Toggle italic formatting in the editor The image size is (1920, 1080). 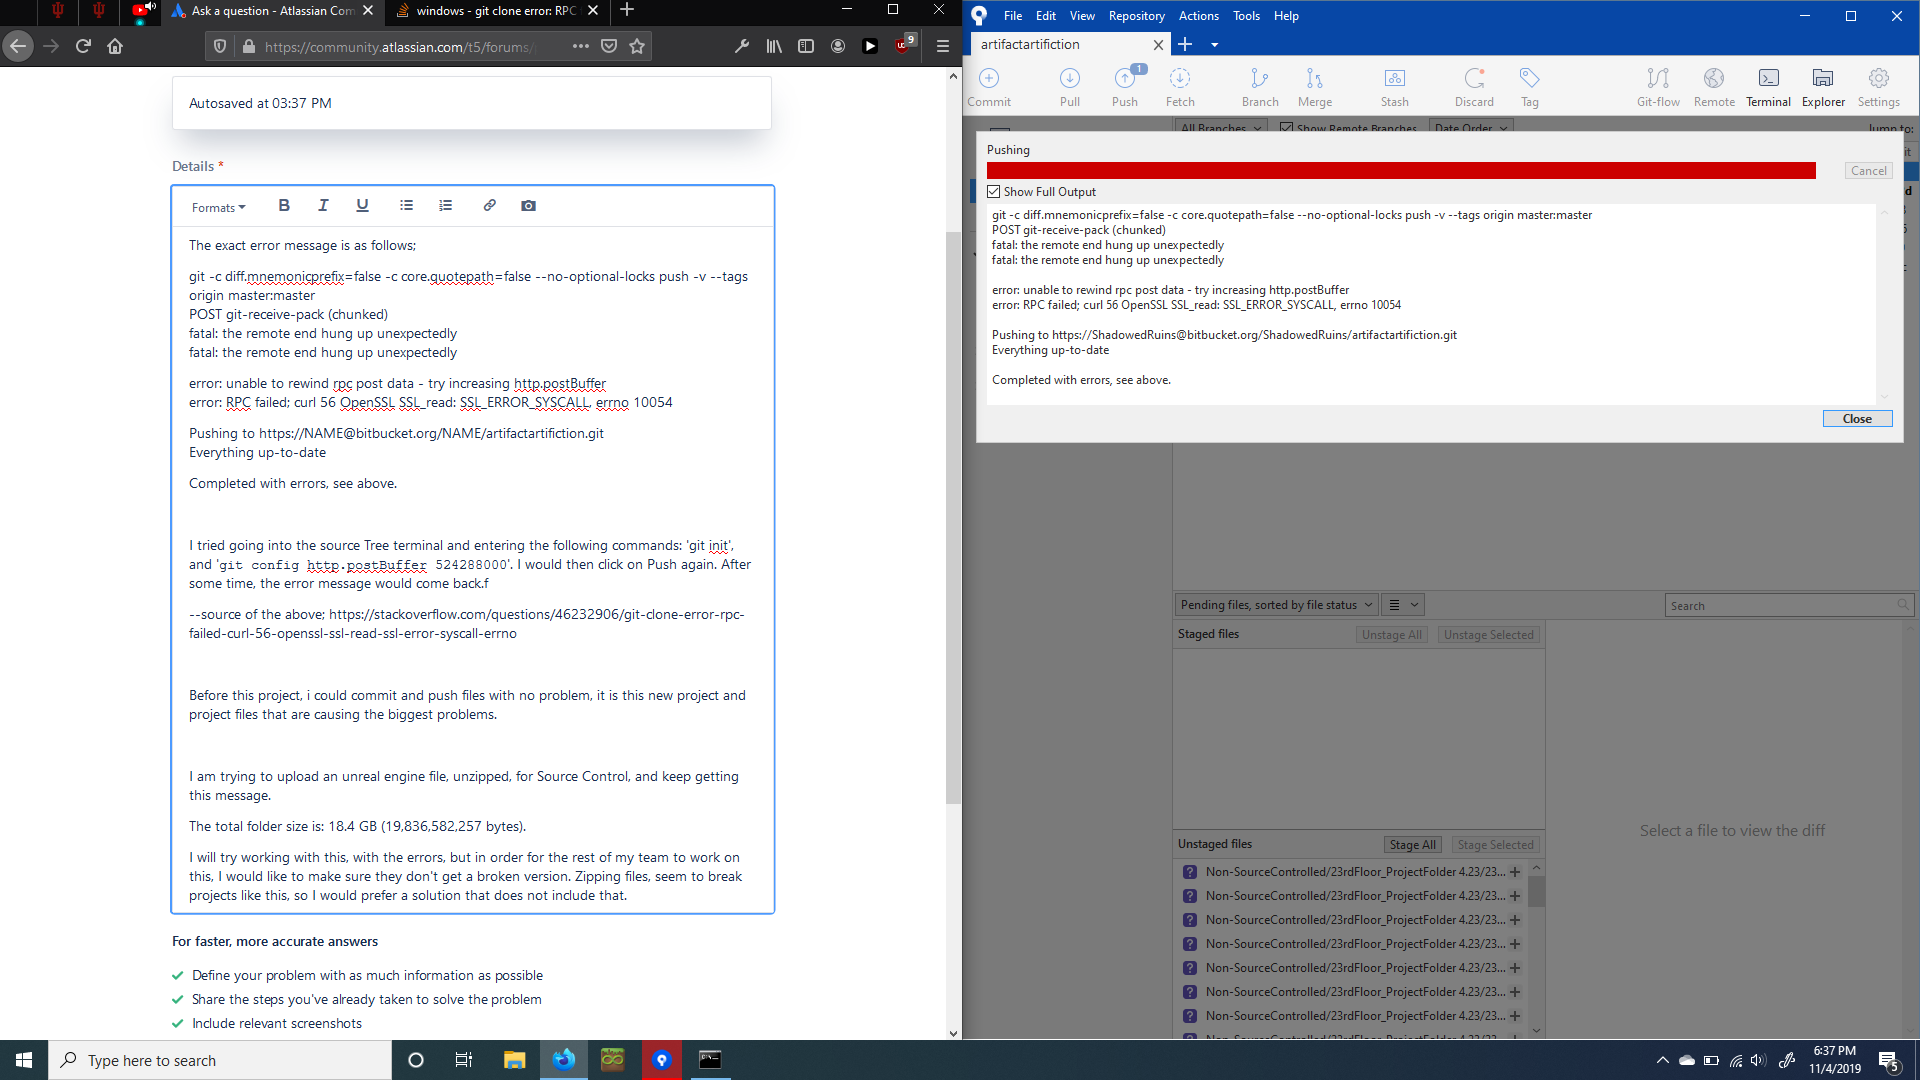[x=323, y=205]
